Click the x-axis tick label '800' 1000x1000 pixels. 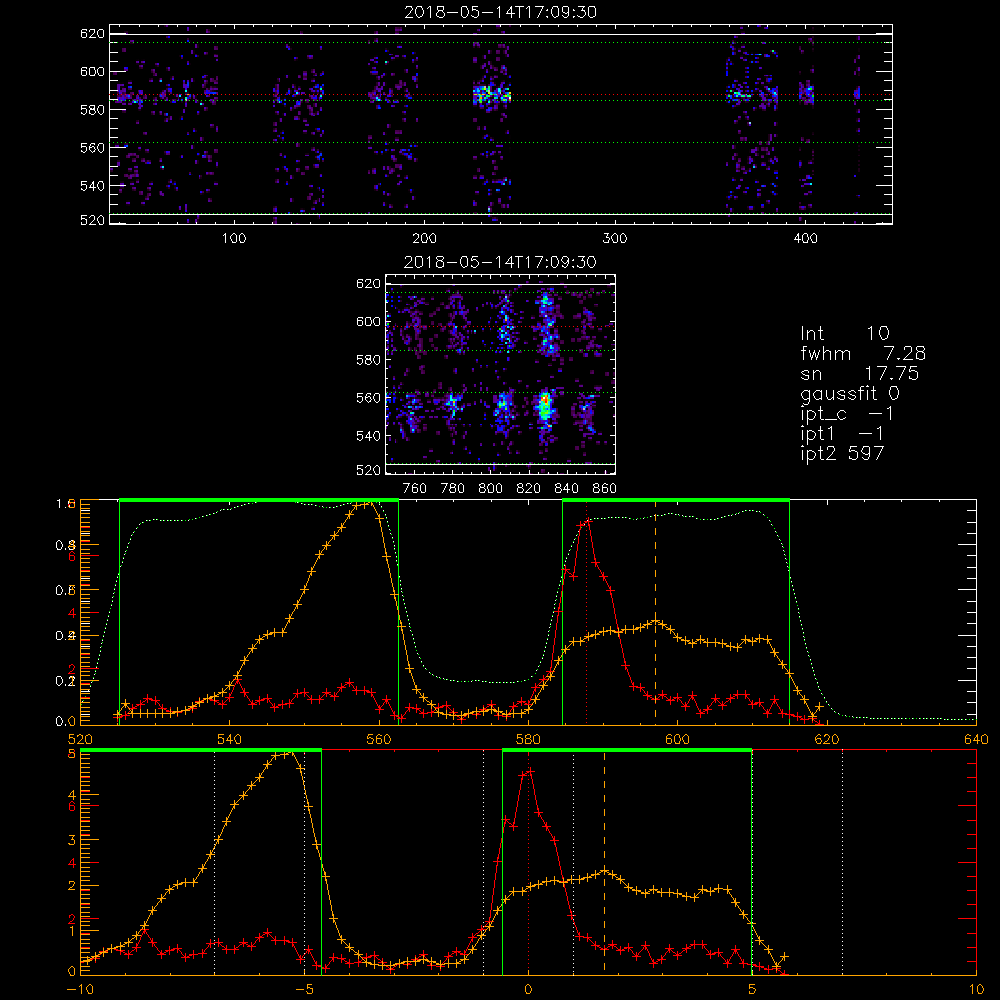coord(490,489)
